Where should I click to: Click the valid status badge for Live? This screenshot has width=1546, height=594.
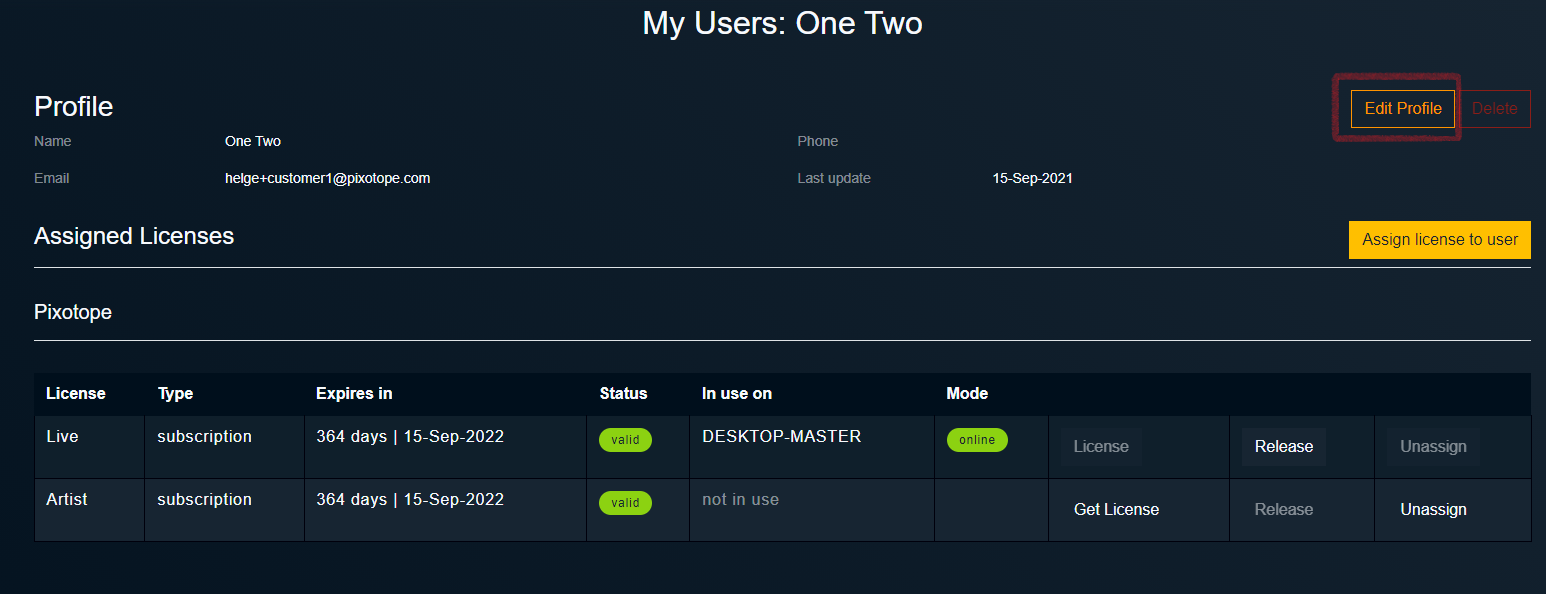click(625, 440)
